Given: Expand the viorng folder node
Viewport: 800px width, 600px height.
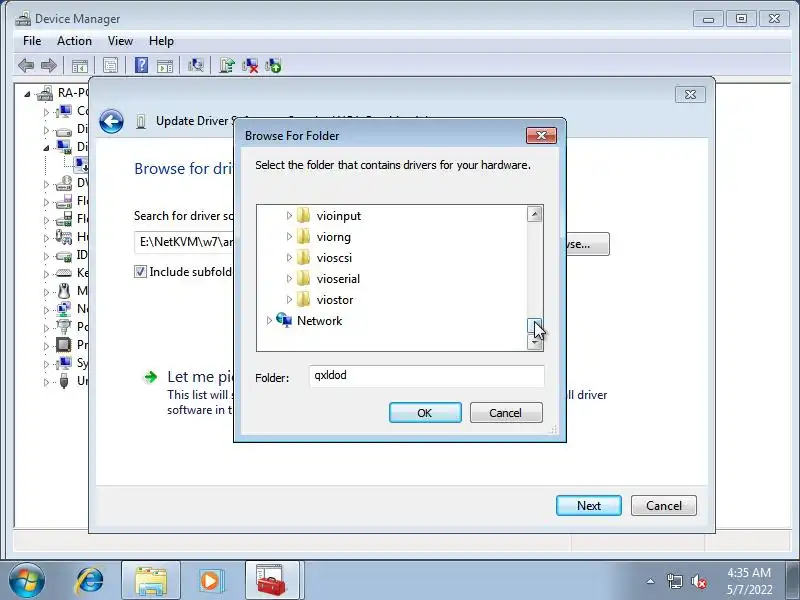Looking at the screenshot, I should [x=289, y=237].
